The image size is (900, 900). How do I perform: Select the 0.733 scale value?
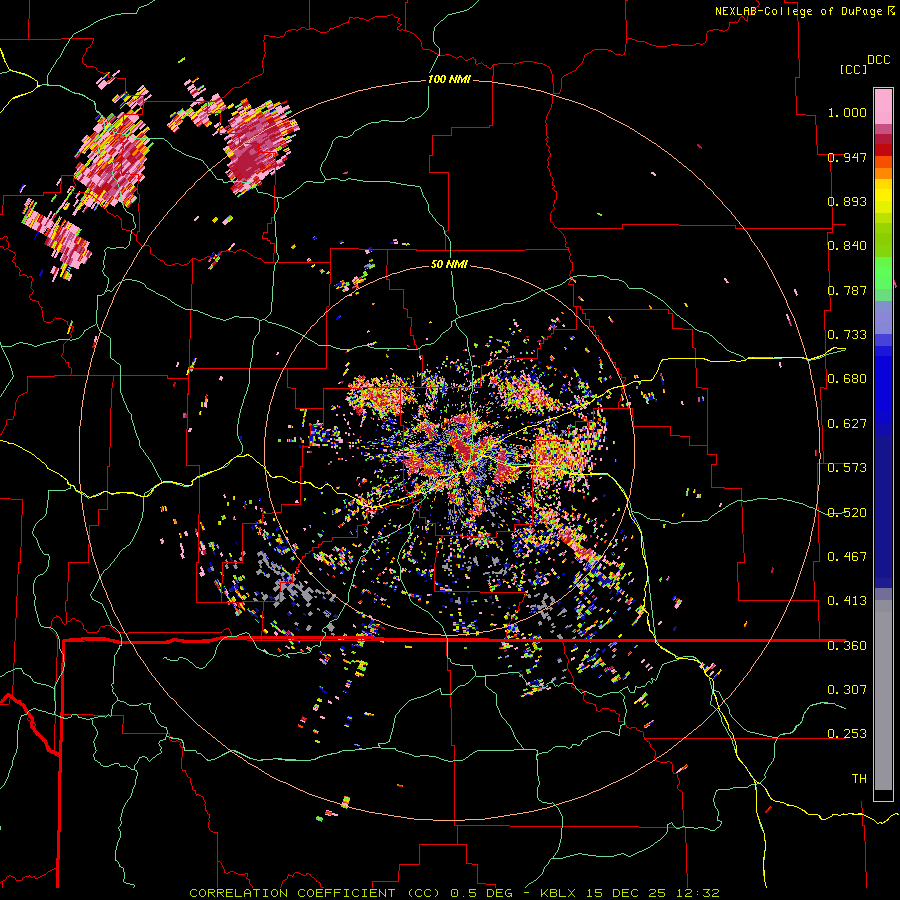pyautogui.click(x=847, y=335)
